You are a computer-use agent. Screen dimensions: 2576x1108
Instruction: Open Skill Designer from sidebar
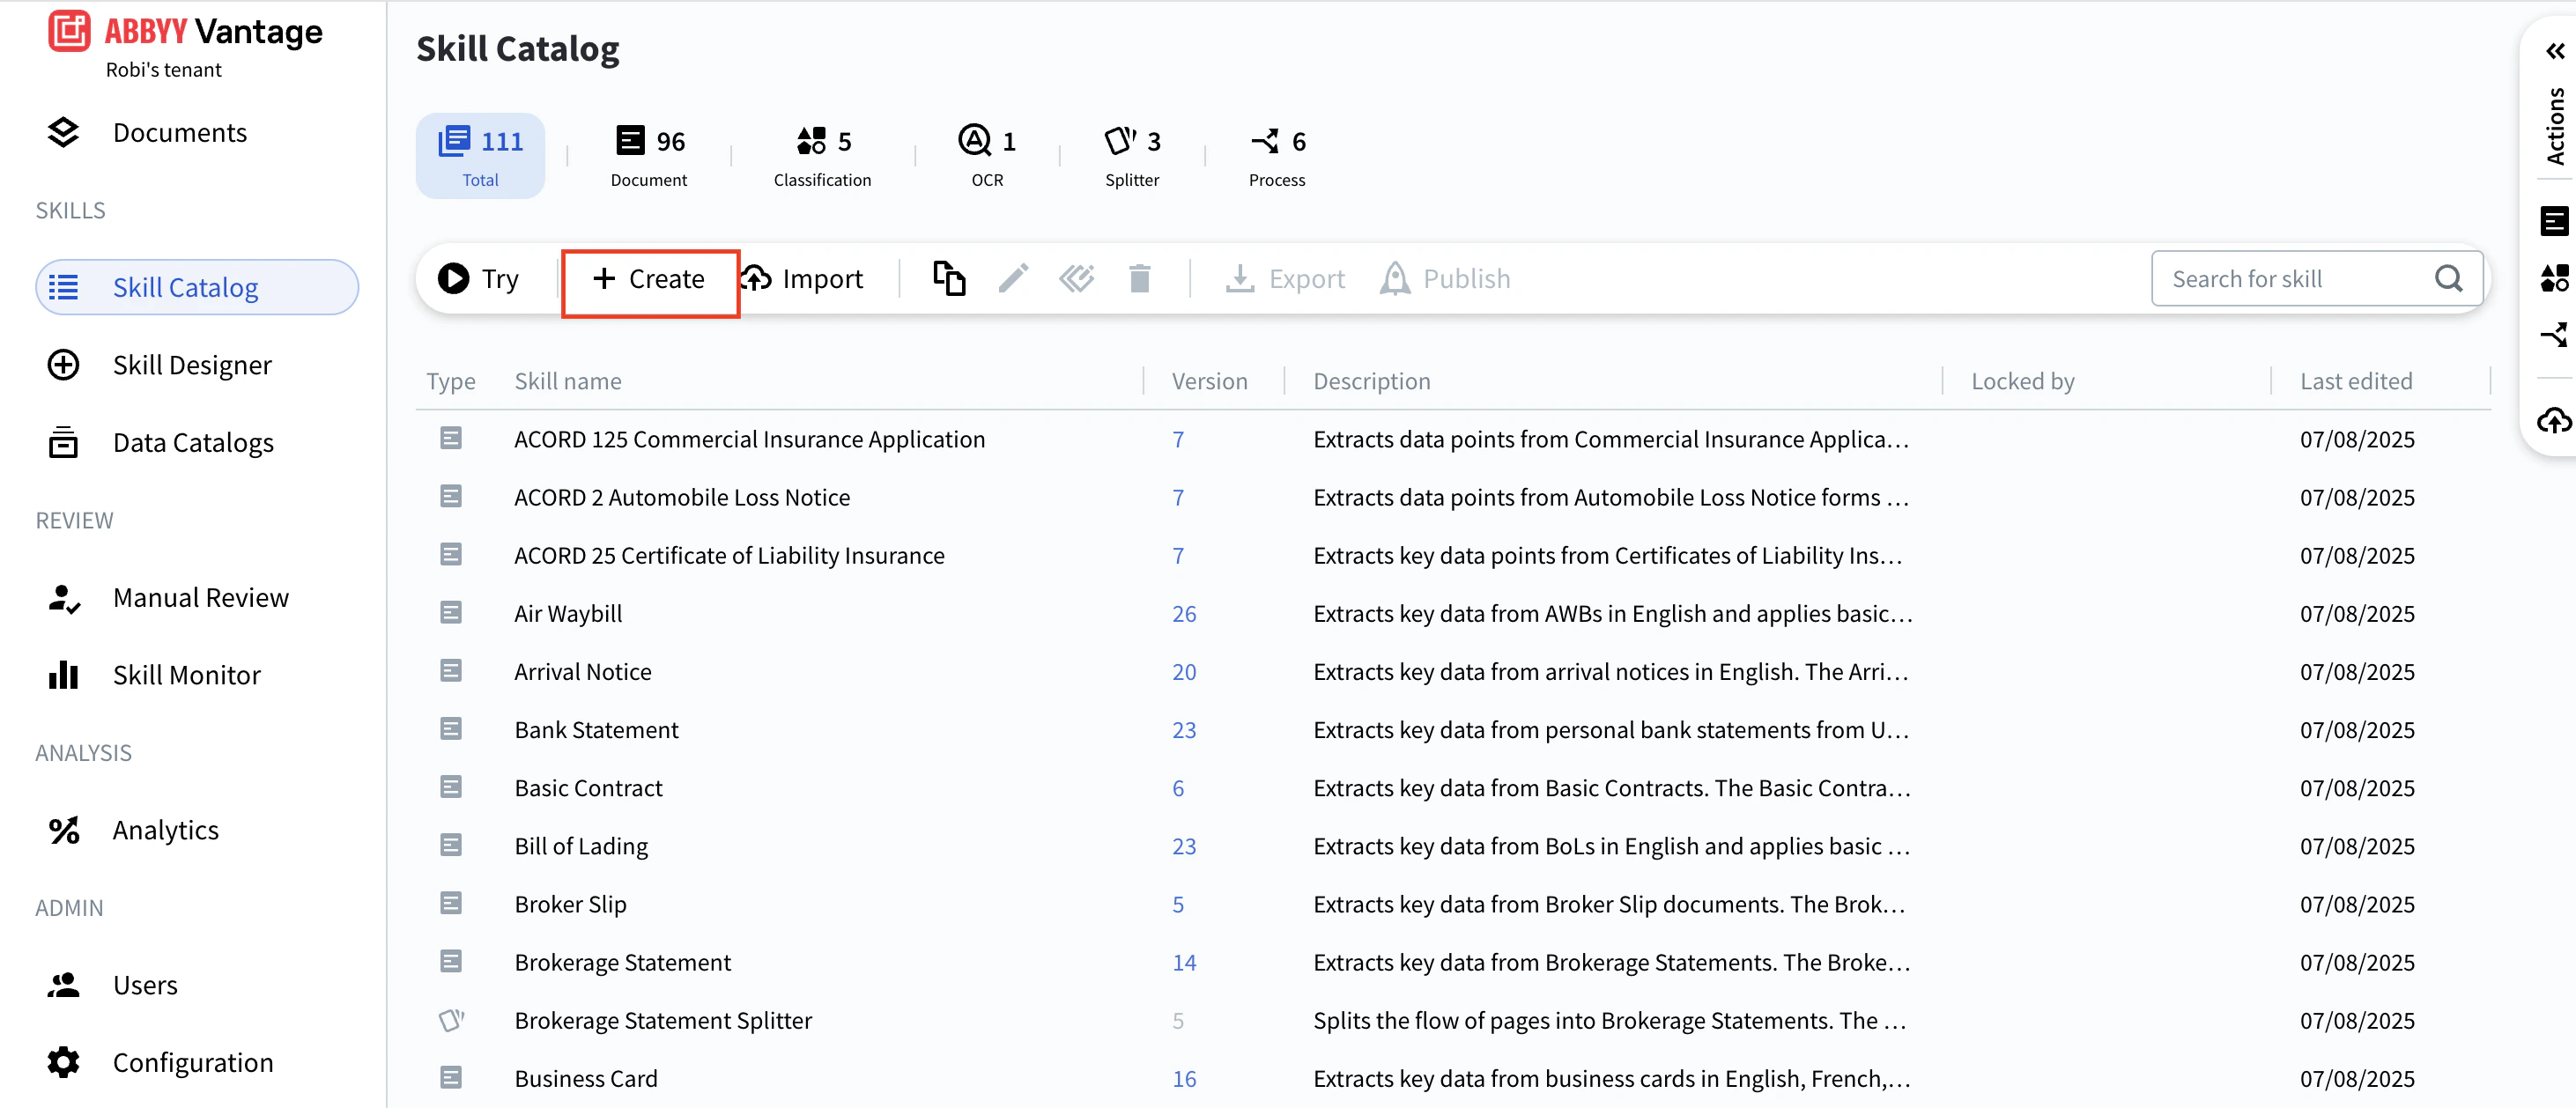pyautogui.click(x=192, y=365)
